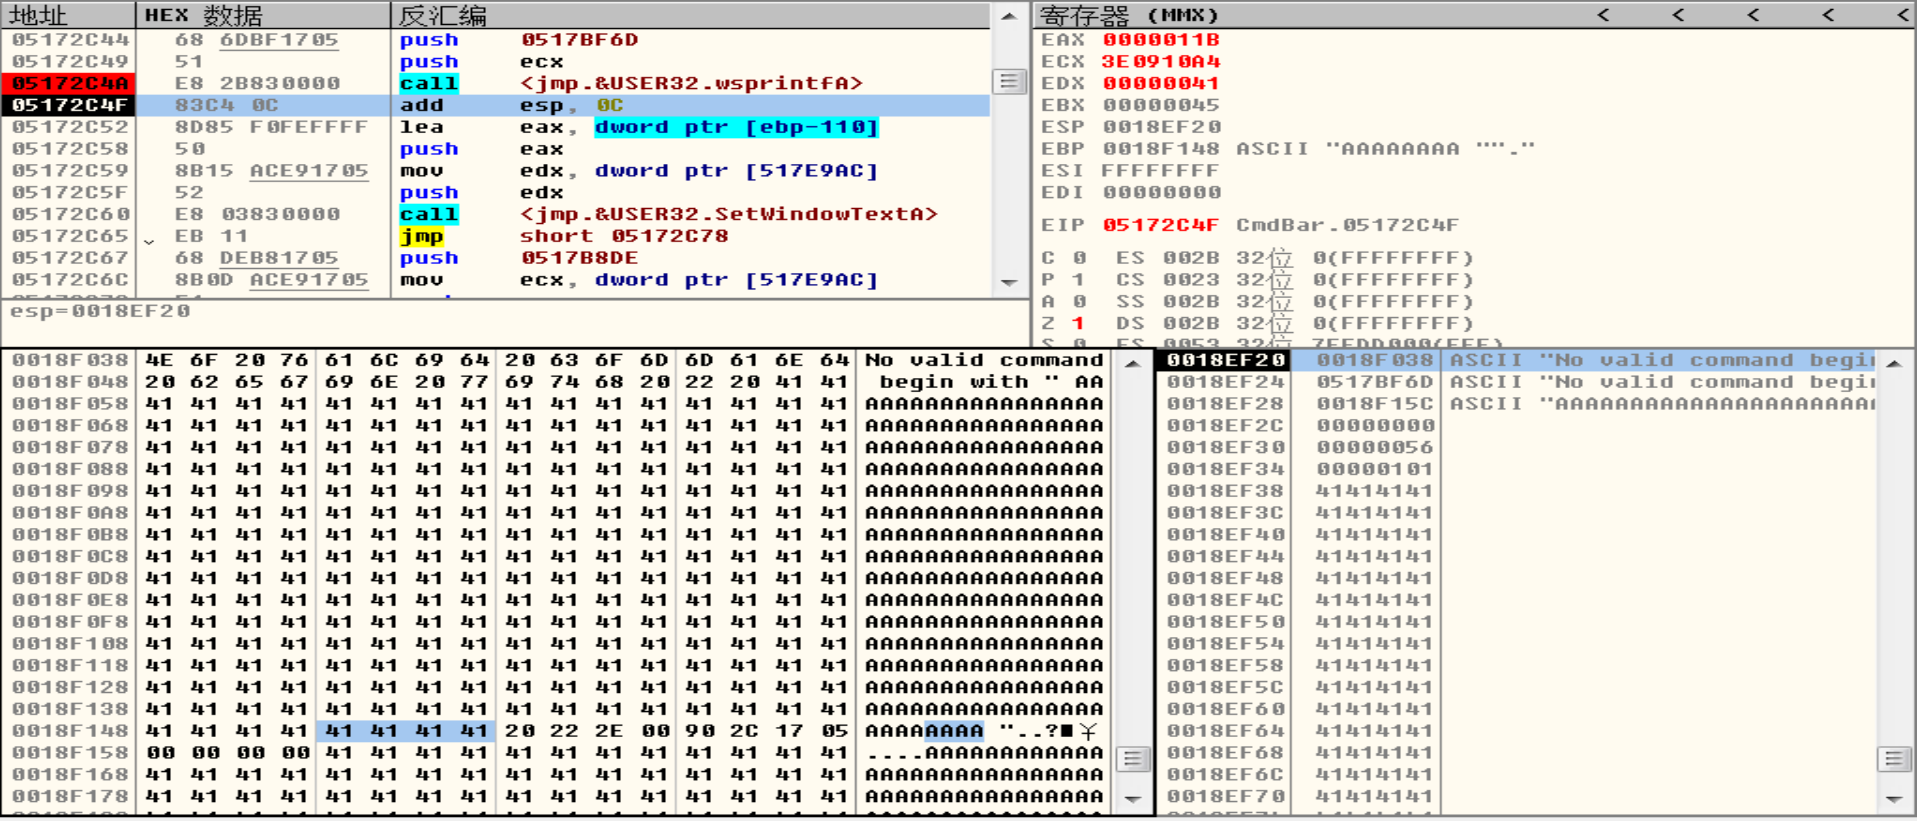Click the jump direction marker at 05172C65
Image resolution: width=1917 pixels, height=821 pixels.
(x=149, y=240)
